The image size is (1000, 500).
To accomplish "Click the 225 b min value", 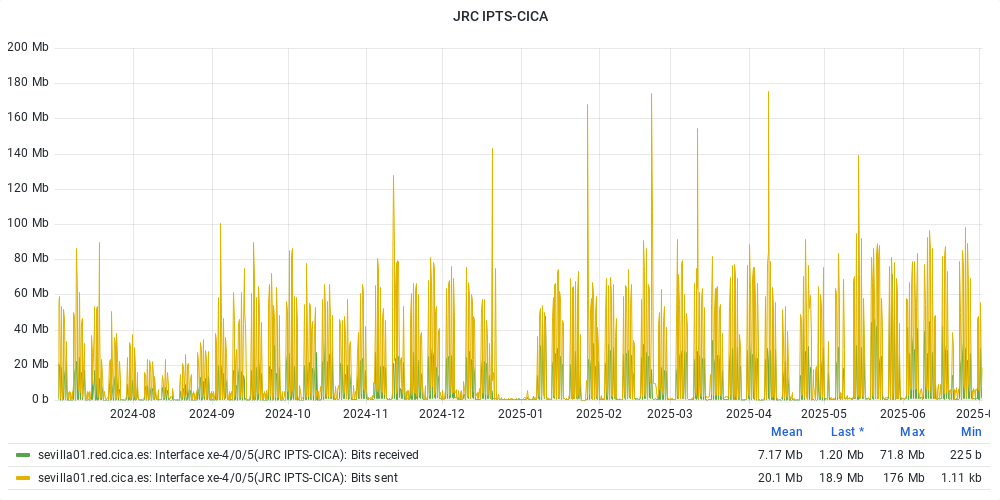I will click(966, 455).
